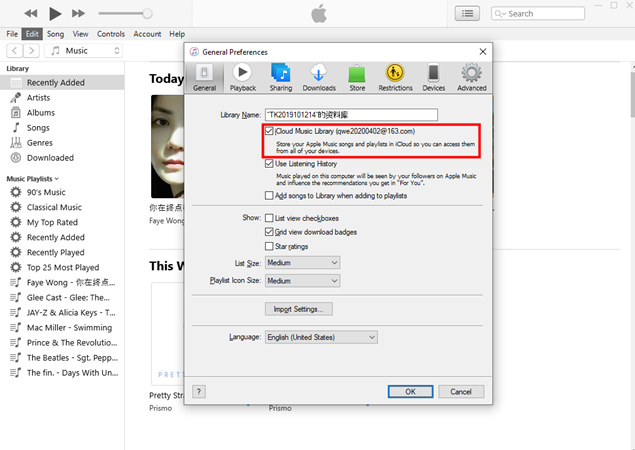635x450 pixels.
Task: Select Genres in the Library sidebar
Action: [62, 143]
